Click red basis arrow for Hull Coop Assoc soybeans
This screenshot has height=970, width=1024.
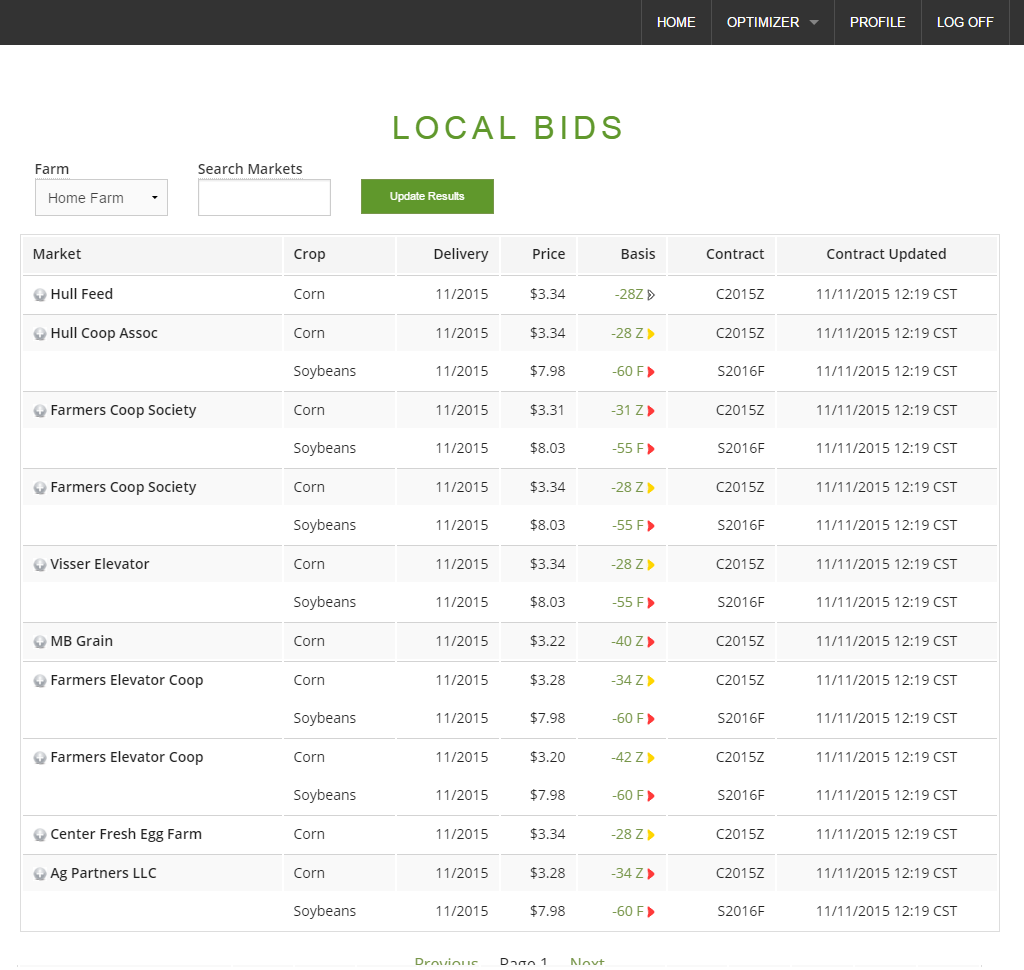(x=651, y=372)
